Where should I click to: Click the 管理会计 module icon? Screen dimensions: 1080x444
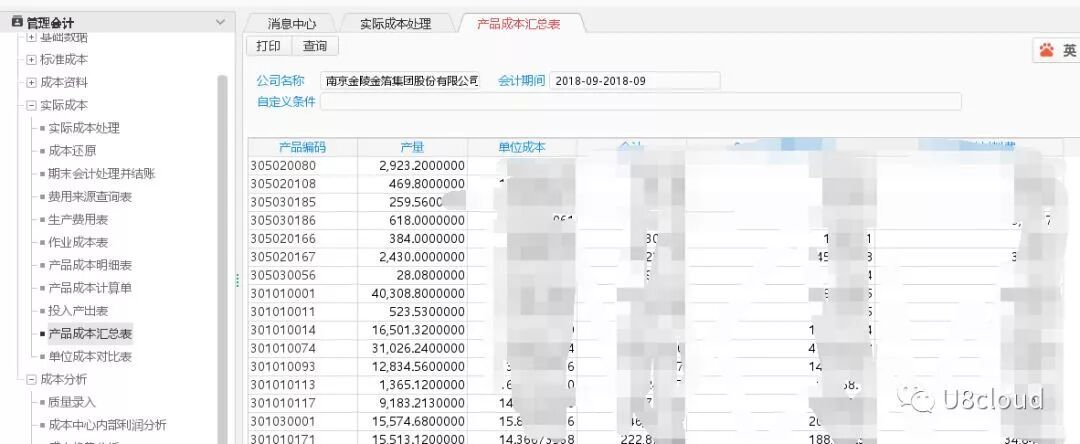click(x=17, y=23)
